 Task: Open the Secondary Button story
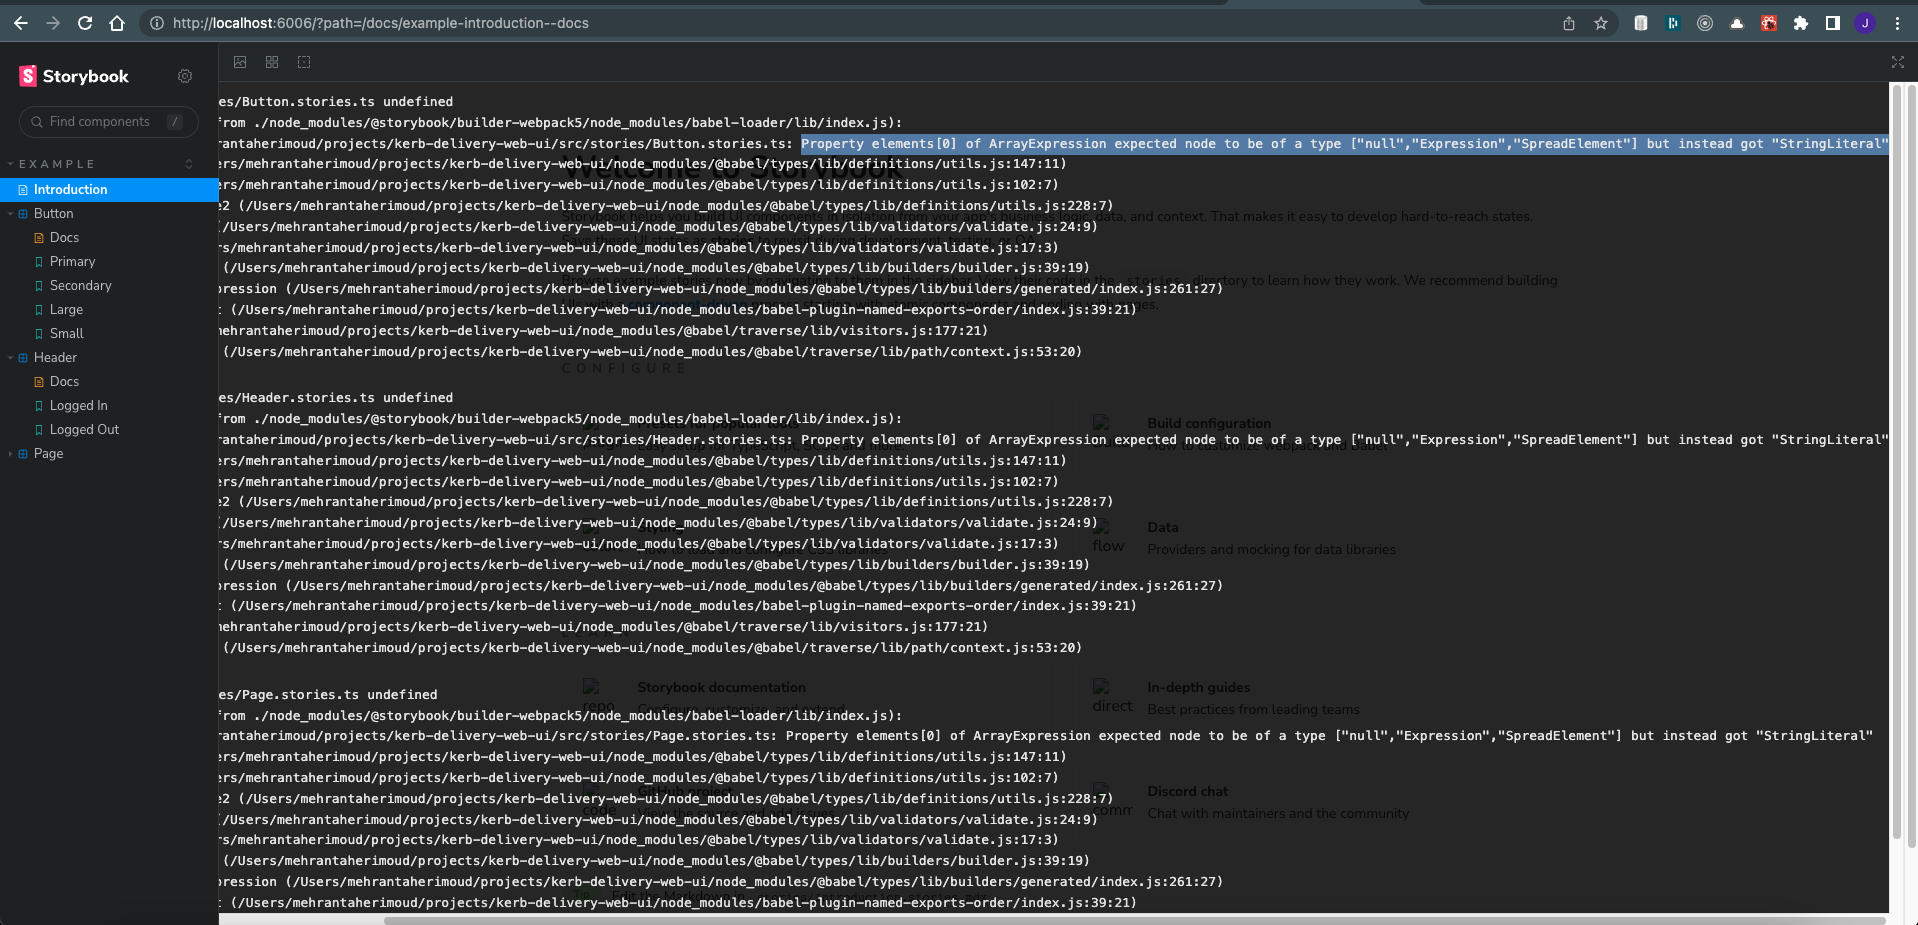click(80, 285)
